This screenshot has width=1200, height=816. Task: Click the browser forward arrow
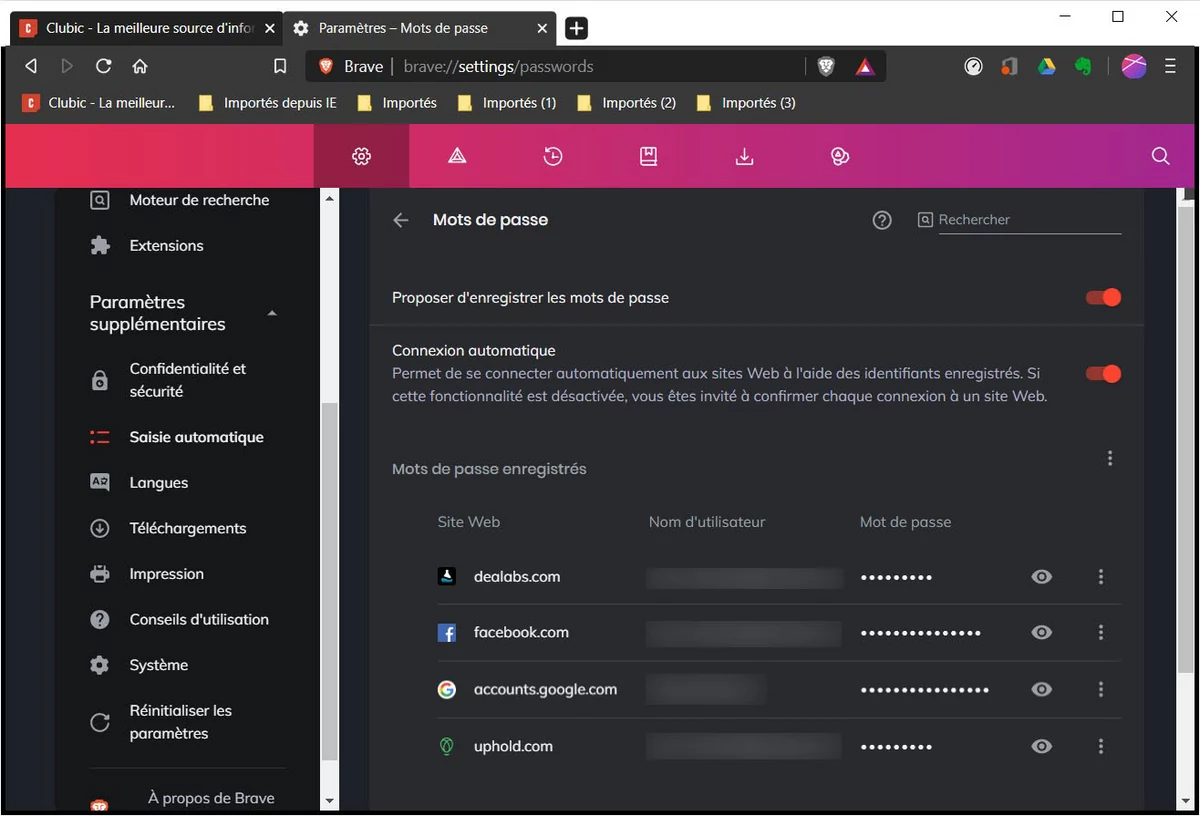coord(67,67)
